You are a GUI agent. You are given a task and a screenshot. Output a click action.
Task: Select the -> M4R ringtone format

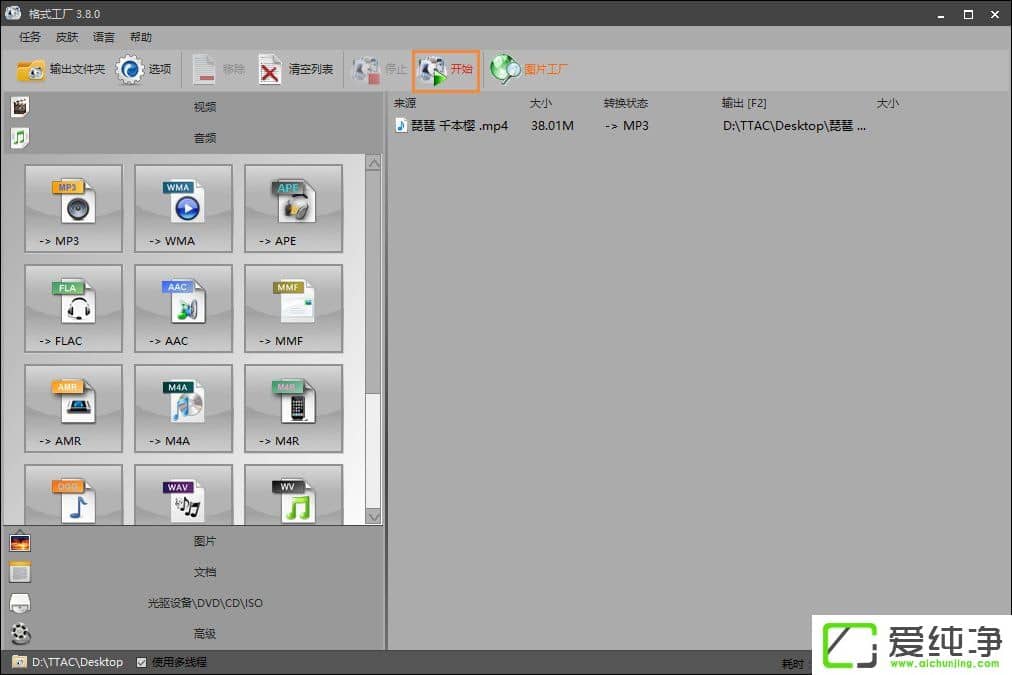[x=294, y=408]
